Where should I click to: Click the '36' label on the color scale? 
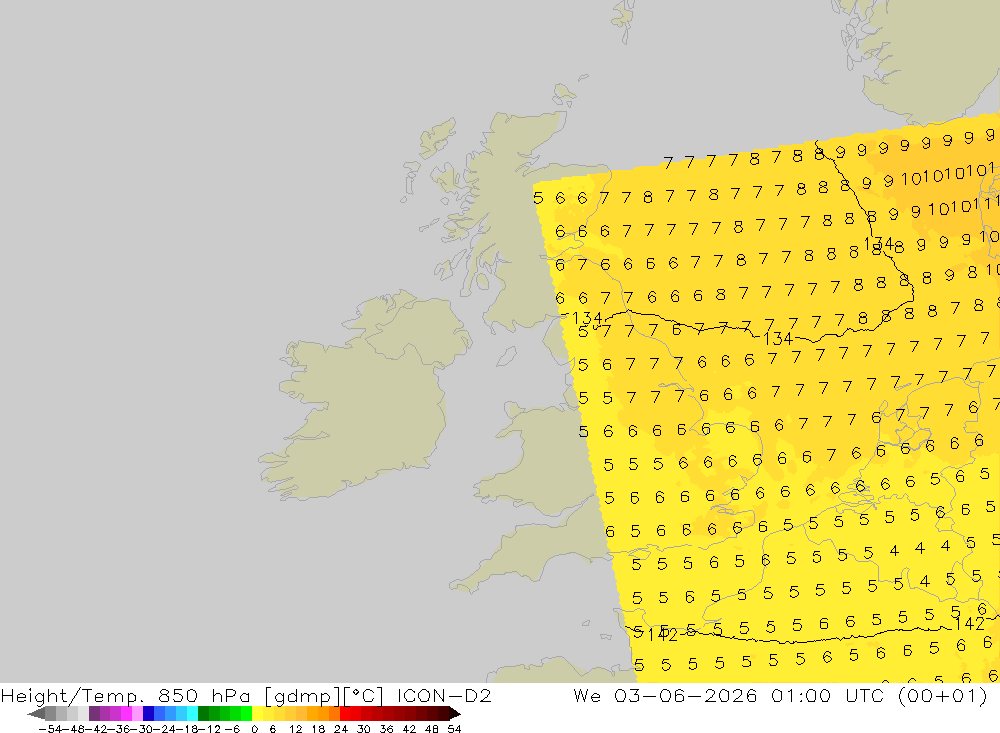point(386,729)
